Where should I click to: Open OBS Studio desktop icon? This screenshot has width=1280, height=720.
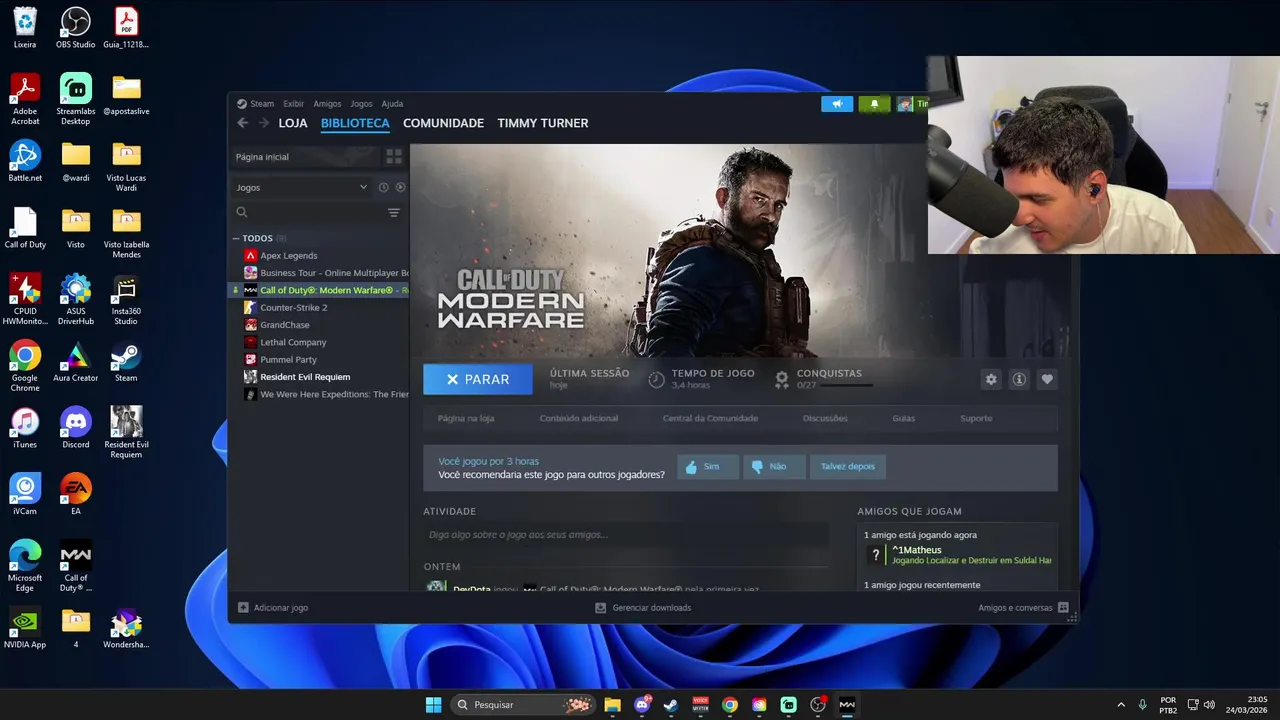click(x=75, y=28)
